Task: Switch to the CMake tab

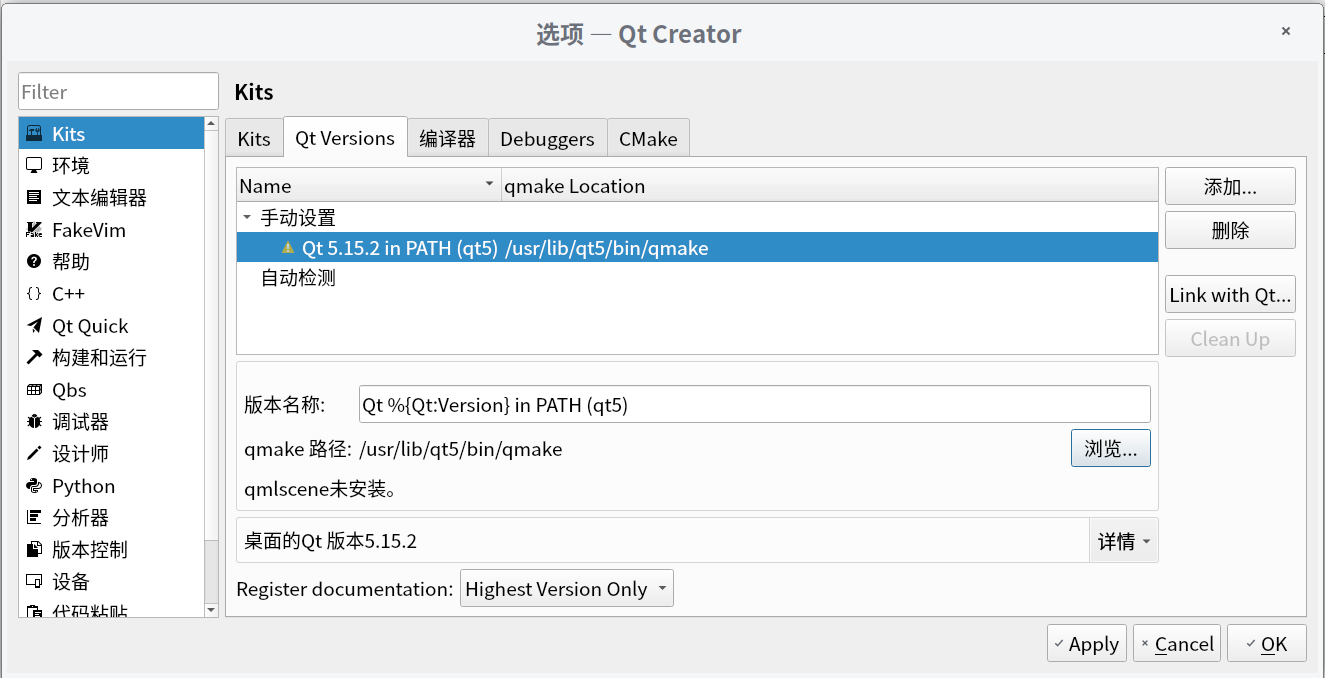Action: (648, 139)
